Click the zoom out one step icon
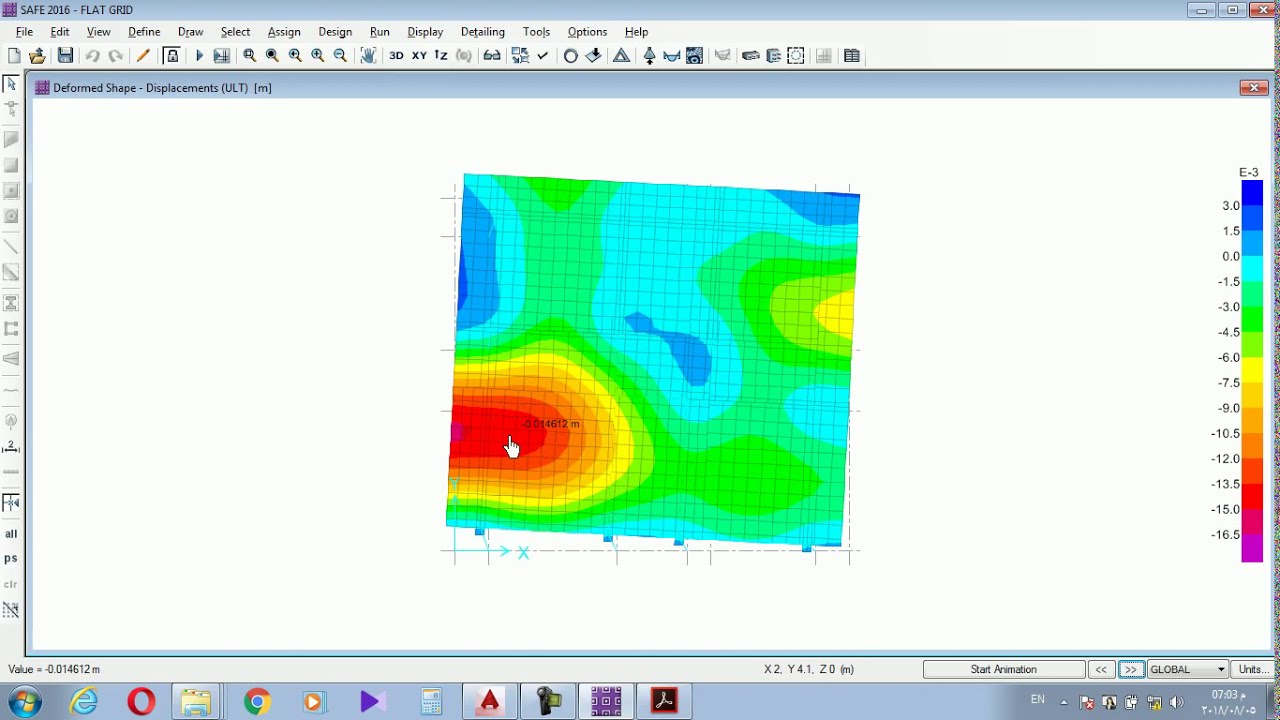Screen dimensions: 1280x720 coord(341,56)
